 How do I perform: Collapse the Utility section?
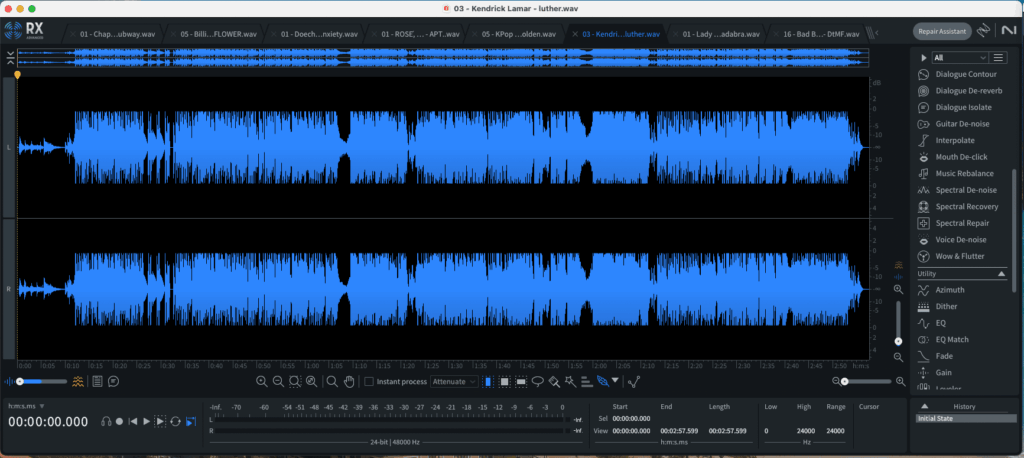tap(1002, 274)
